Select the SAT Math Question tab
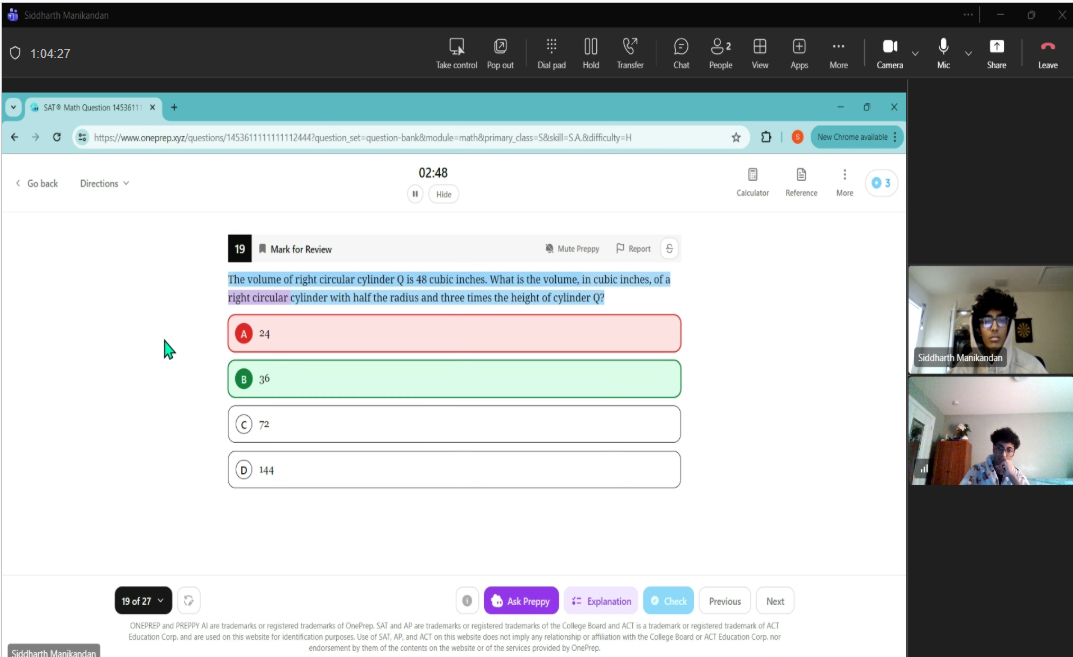The height and width of the screenshot is (657, 1073). (92, 107)
